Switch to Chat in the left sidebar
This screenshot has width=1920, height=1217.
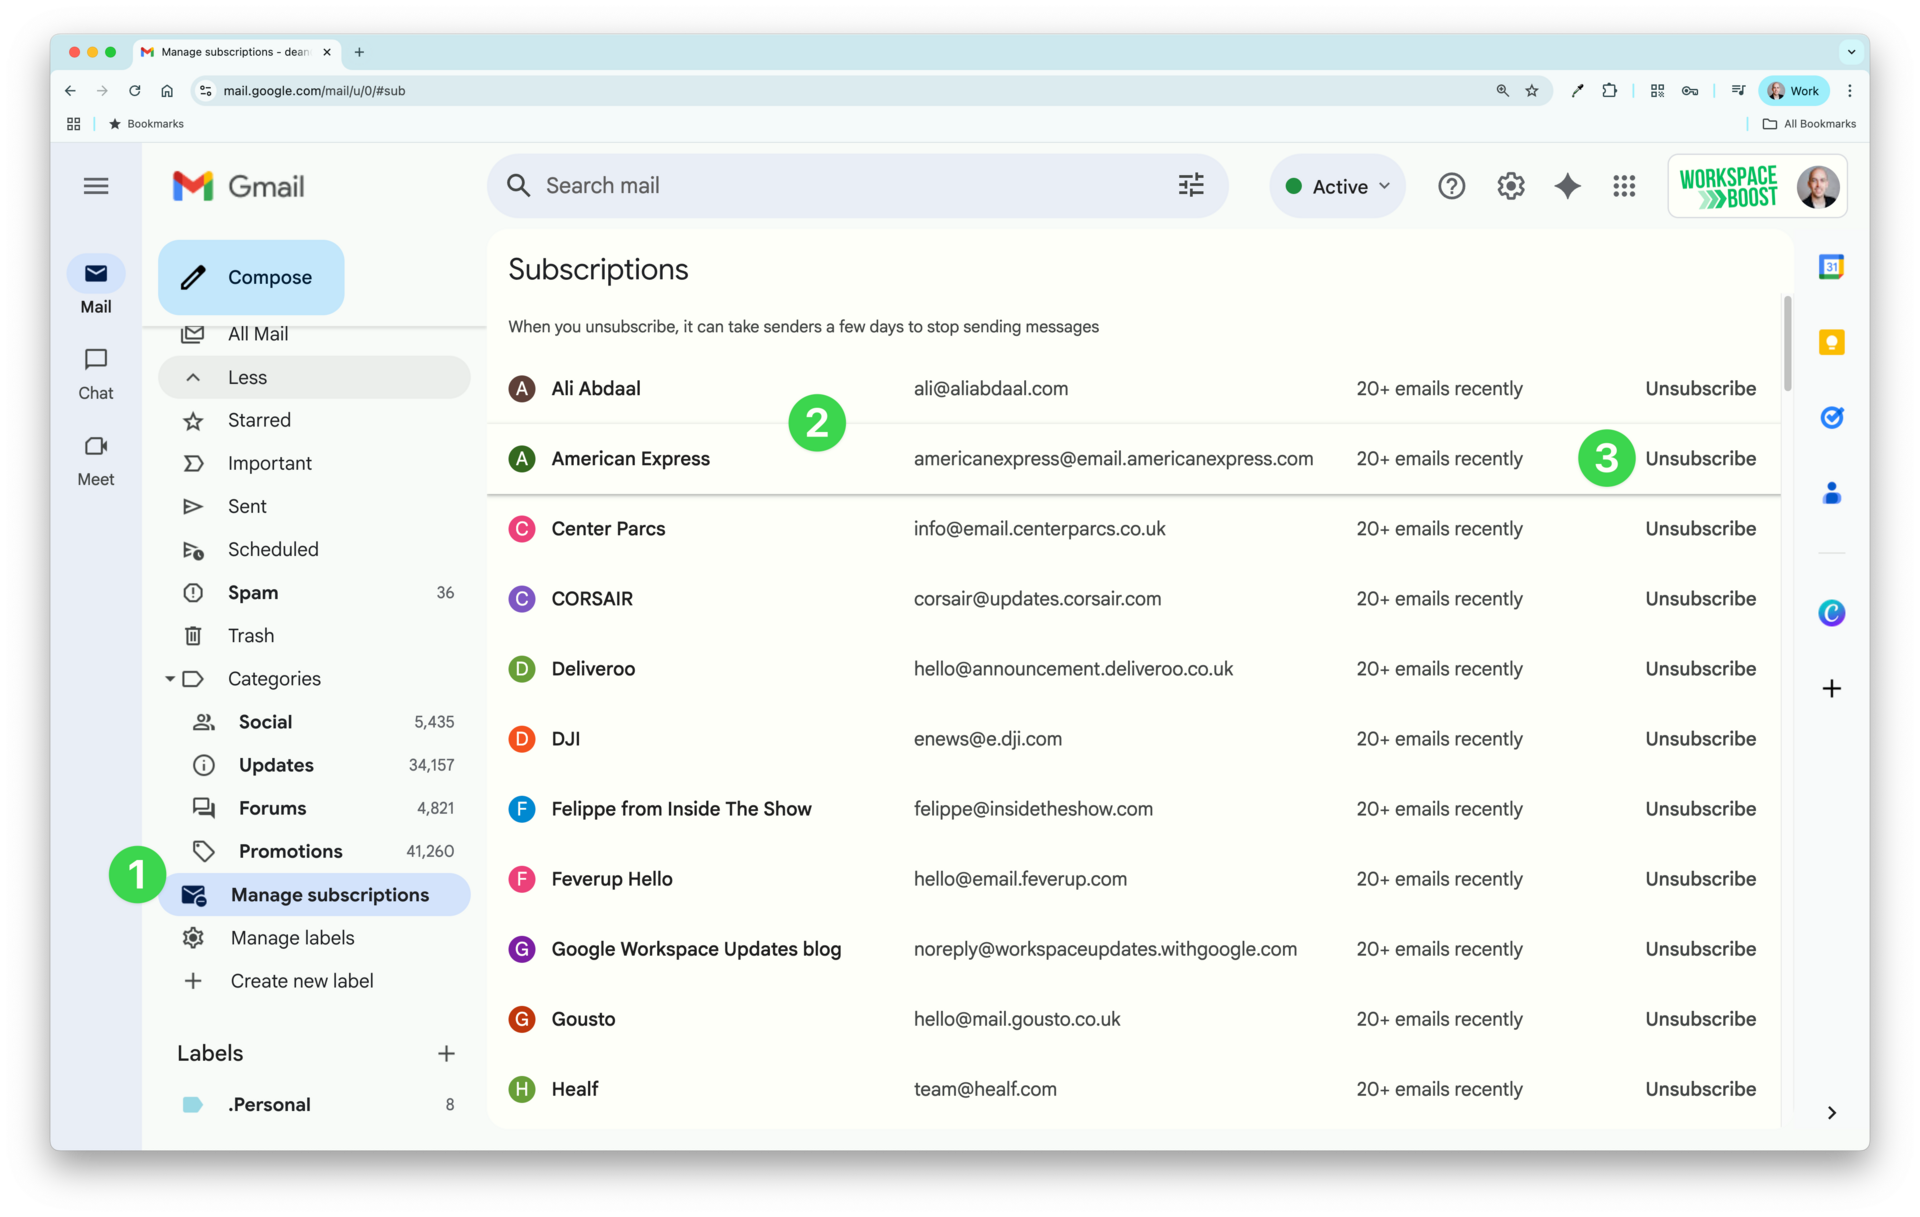95,372
